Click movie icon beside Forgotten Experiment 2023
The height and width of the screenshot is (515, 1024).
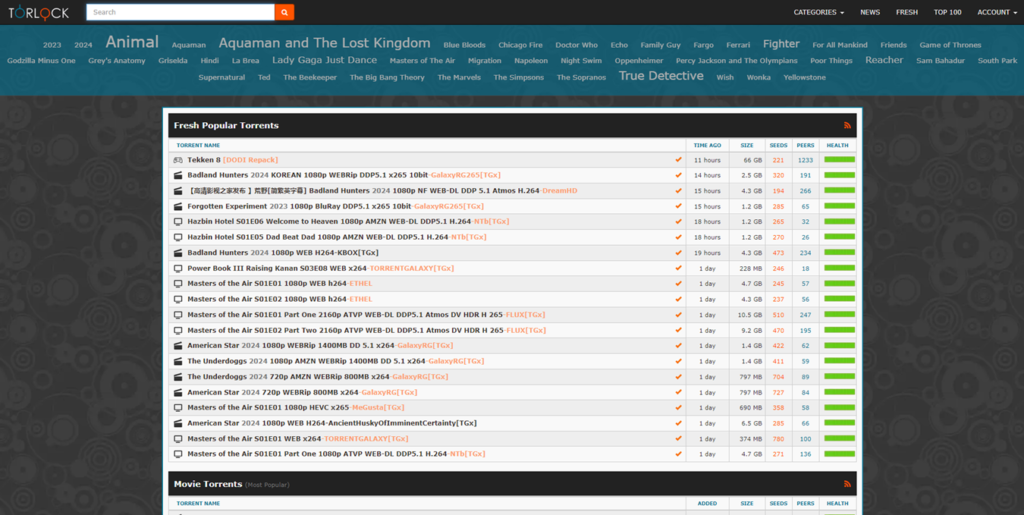(178, 206)
